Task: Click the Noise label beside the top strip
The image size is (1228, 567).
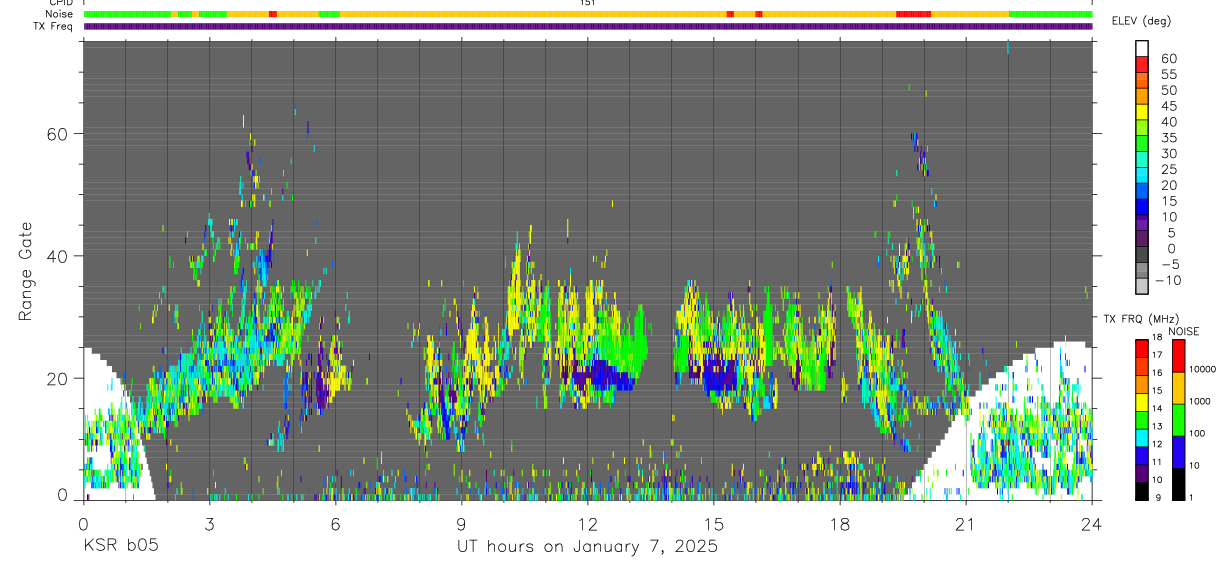Action: point(60,14)
